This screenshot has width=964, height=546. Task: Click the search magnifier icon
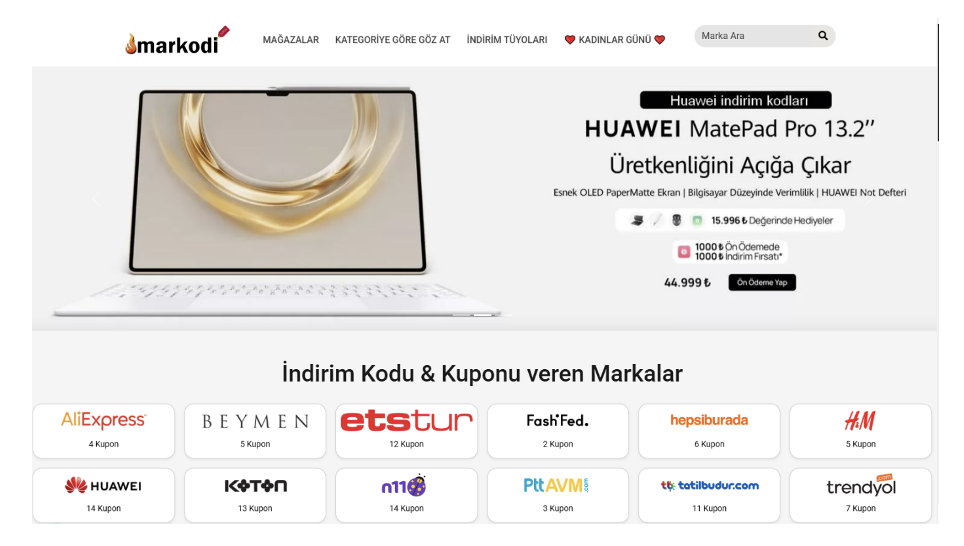[823, 36]
